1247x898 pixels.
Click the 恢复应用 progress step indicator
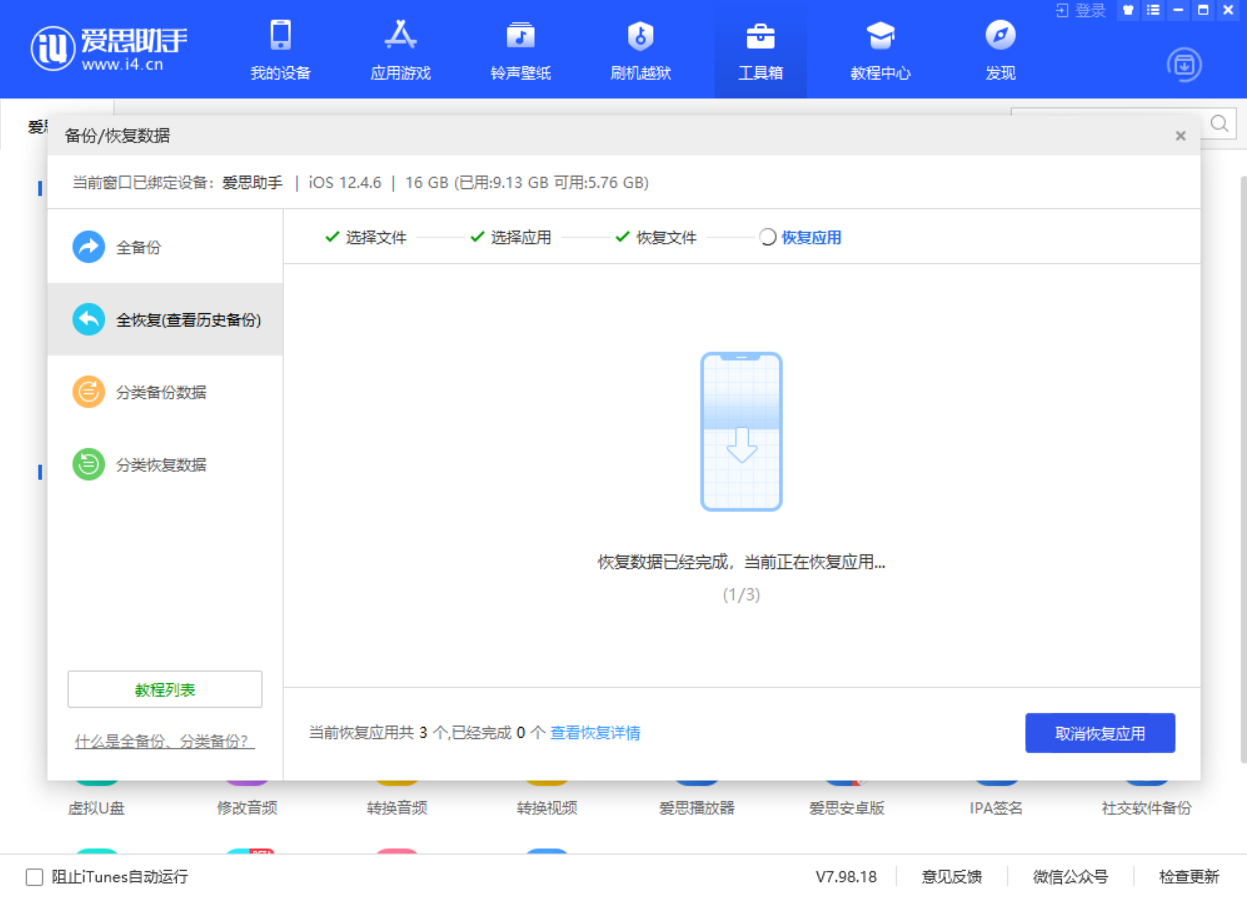800,237
